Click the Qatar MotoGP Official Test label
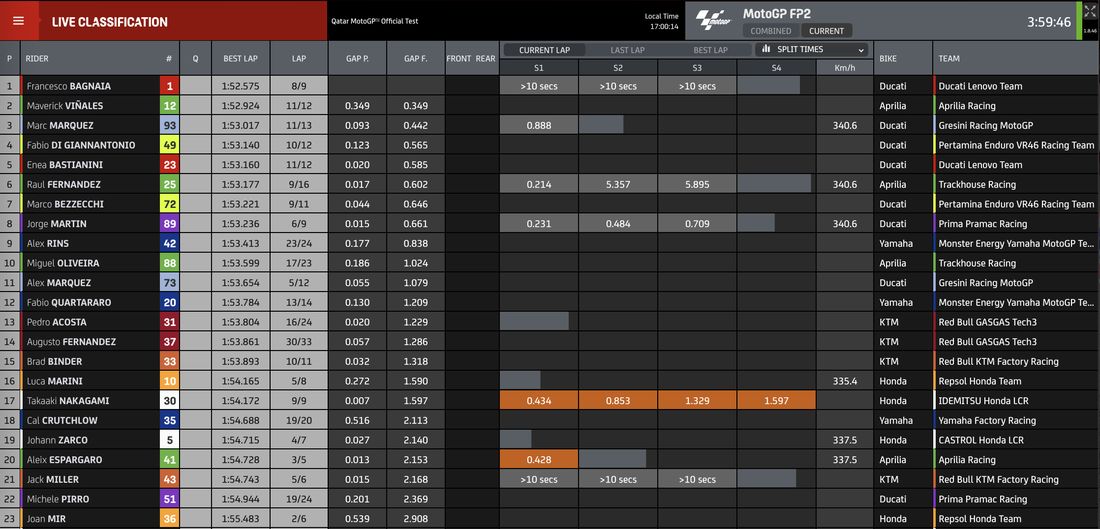Image resolution: width=1100 pixels, height=529 pixels. (x=375, y=21)
